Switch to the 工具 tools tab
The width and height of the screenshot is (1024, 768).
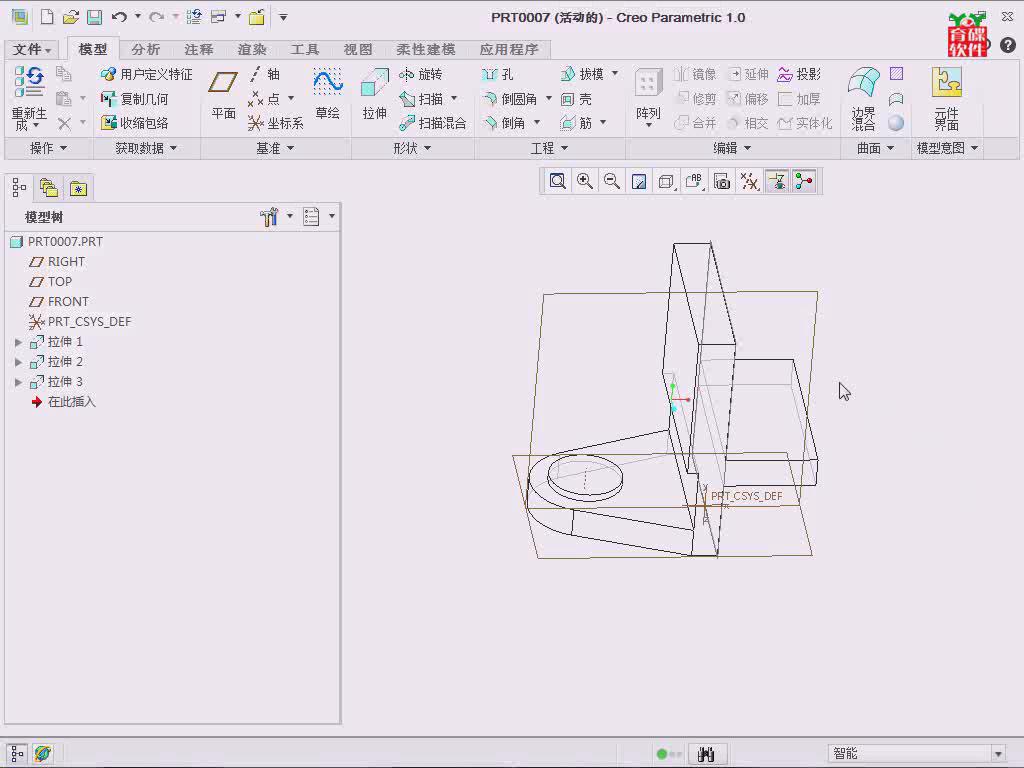click(x=305, y=50)
